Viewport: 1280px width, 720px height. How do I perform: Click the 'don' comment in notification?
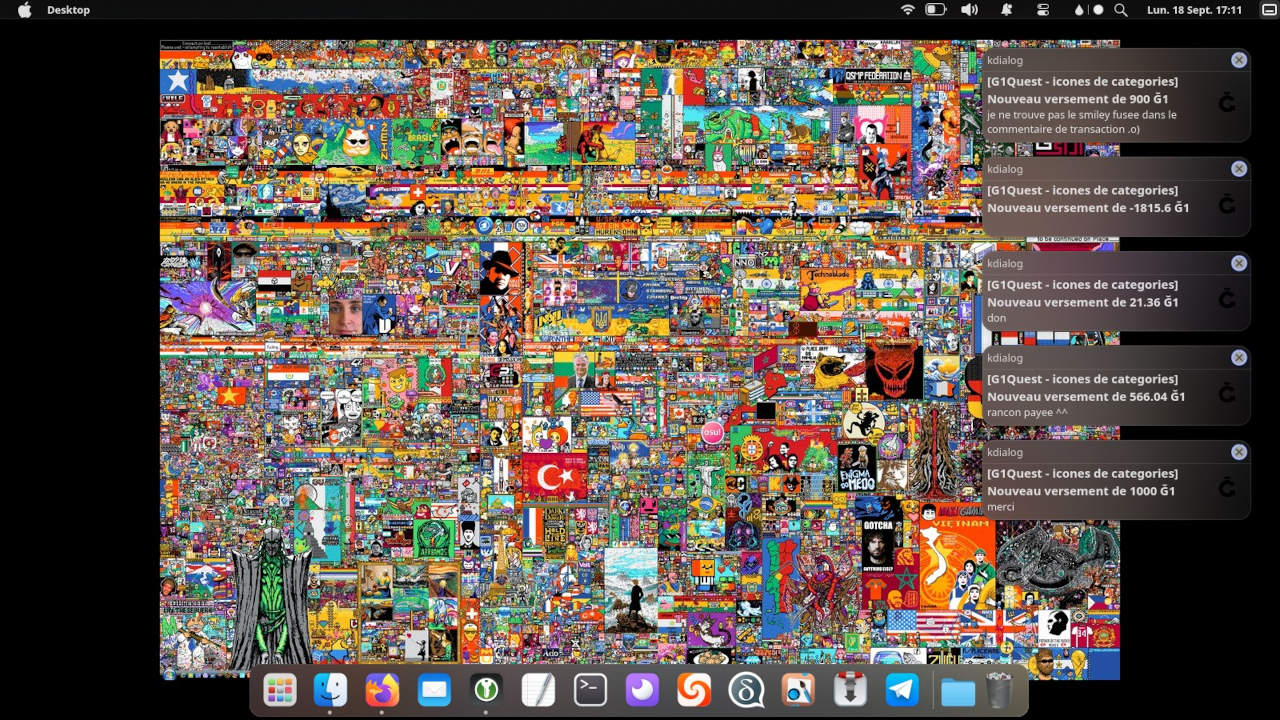tap(996, 318)
